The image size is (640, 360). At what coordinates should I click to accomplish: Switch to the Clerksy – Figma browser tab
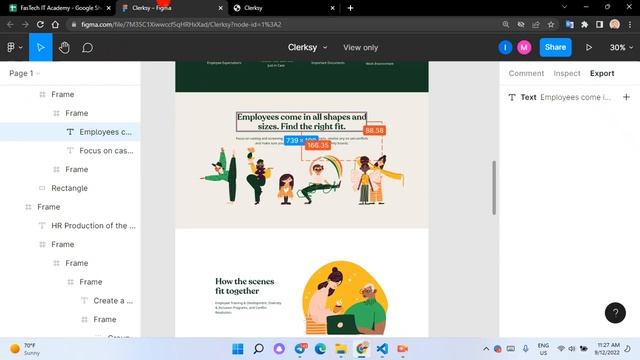pos(171,8)
